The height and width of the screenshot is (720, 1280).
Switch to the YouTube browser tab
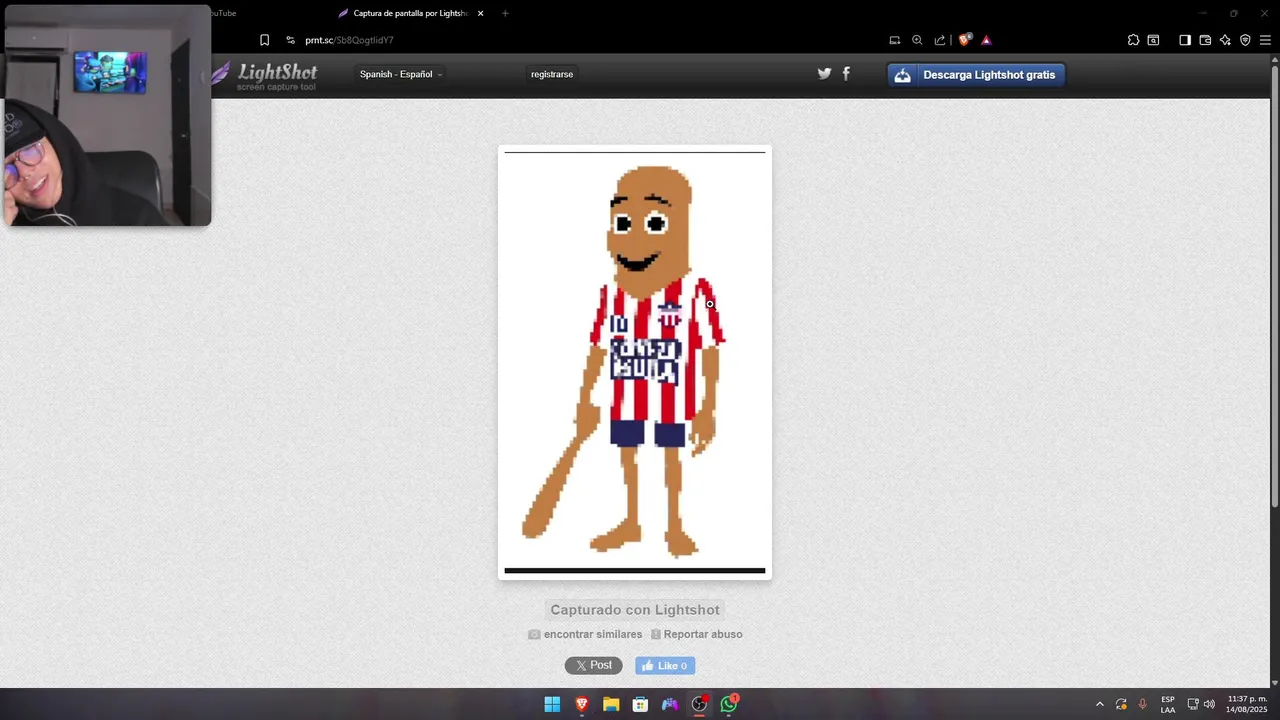coord(225,13)
